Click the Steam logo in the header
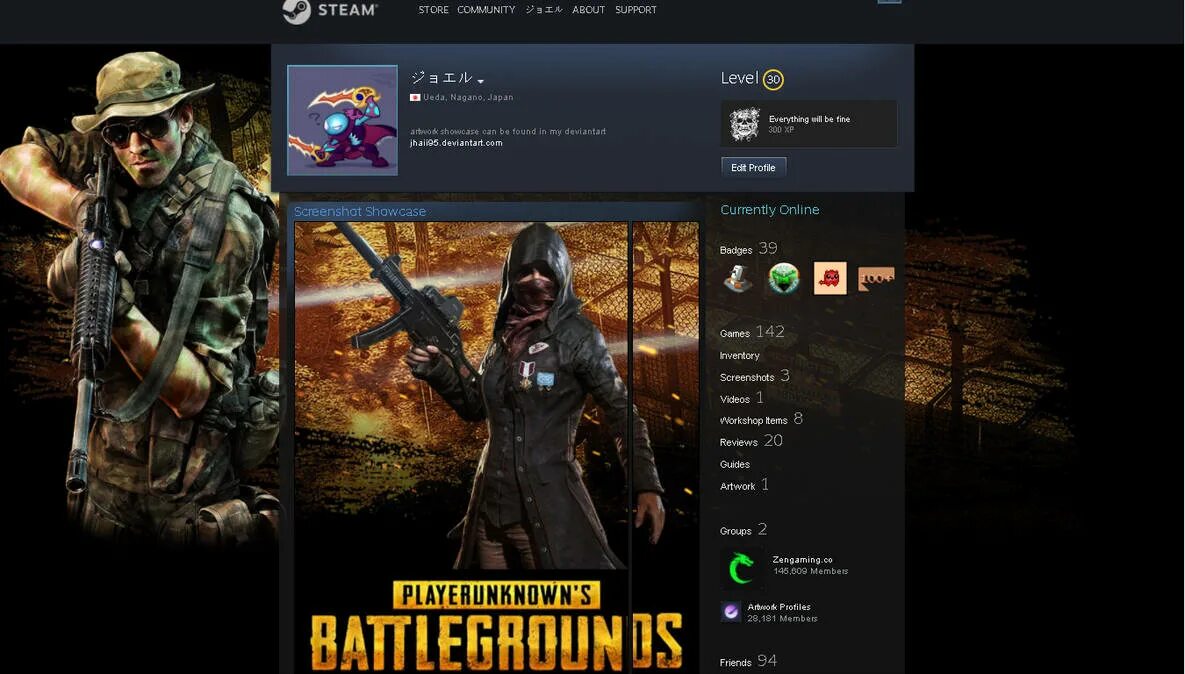 pos(330,11)
